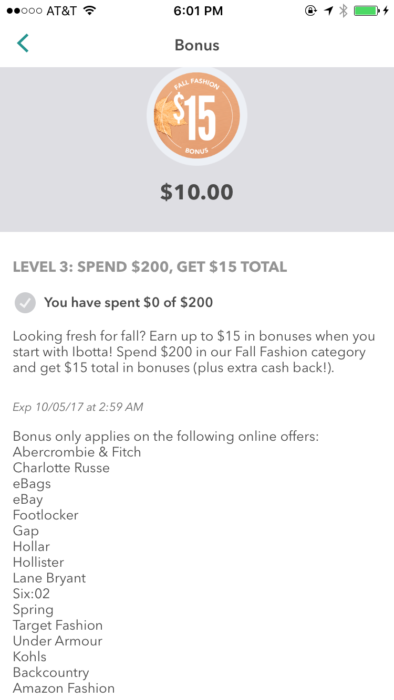Tap the $15 Fall Fashion bonus badge

click(197, 115)
